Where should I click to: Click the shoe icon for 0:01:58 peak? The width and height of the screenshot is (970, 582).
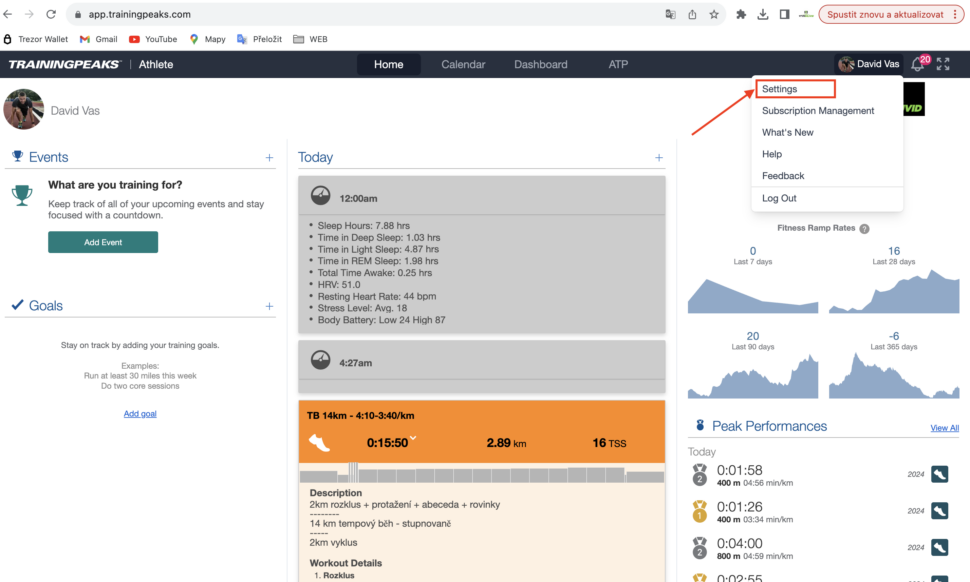pyautogui.click(x=940, y=474)
